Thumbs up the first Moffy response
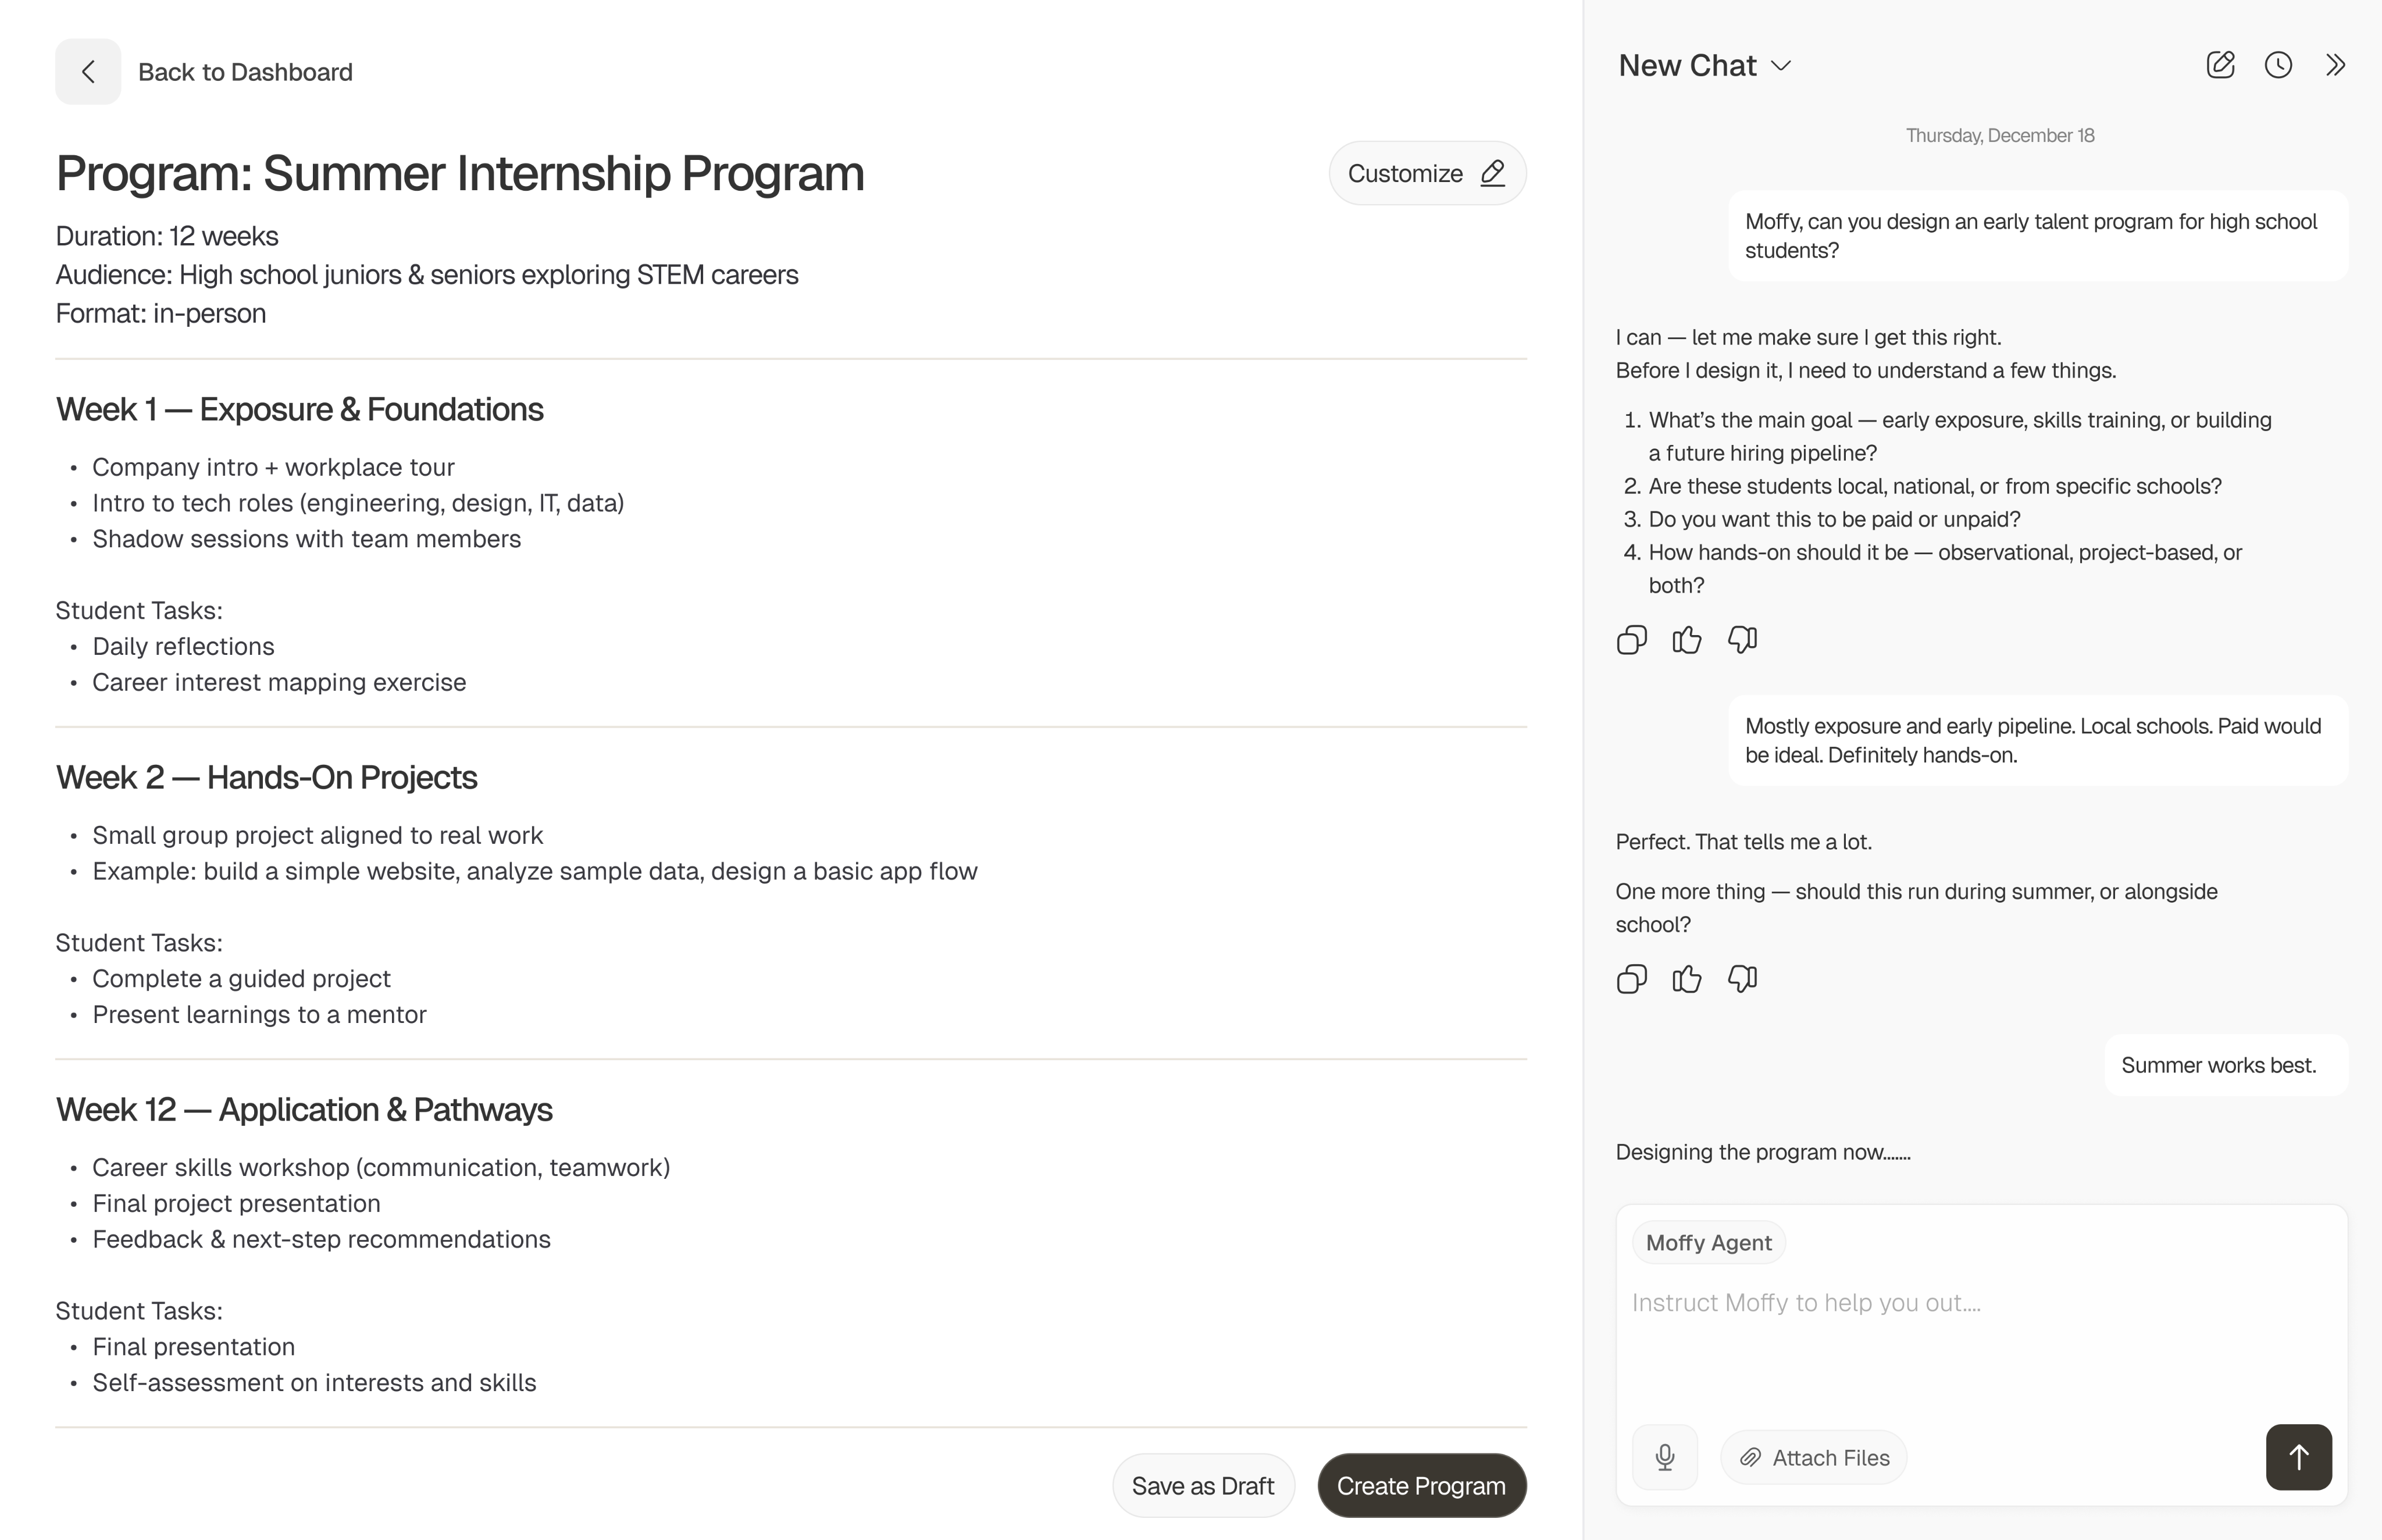Viewport: 2382px width, 1540px height. [x=1687, y=640]
